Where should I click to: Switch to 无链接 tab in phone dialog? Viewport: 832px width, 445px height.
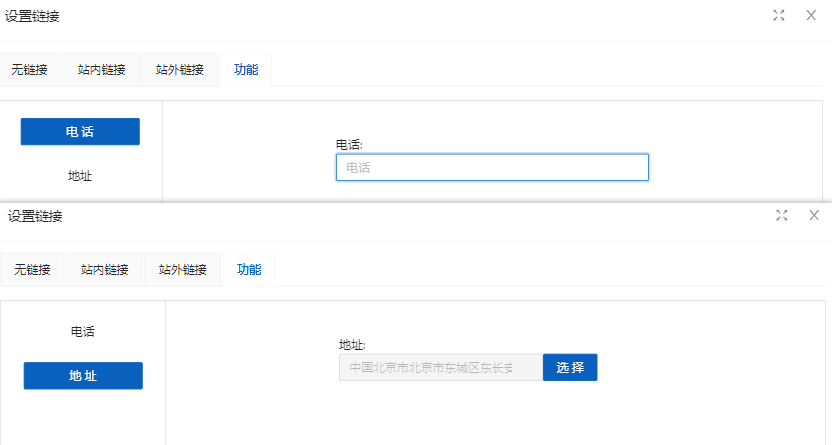pyautogui.click(x=29, y=70)
